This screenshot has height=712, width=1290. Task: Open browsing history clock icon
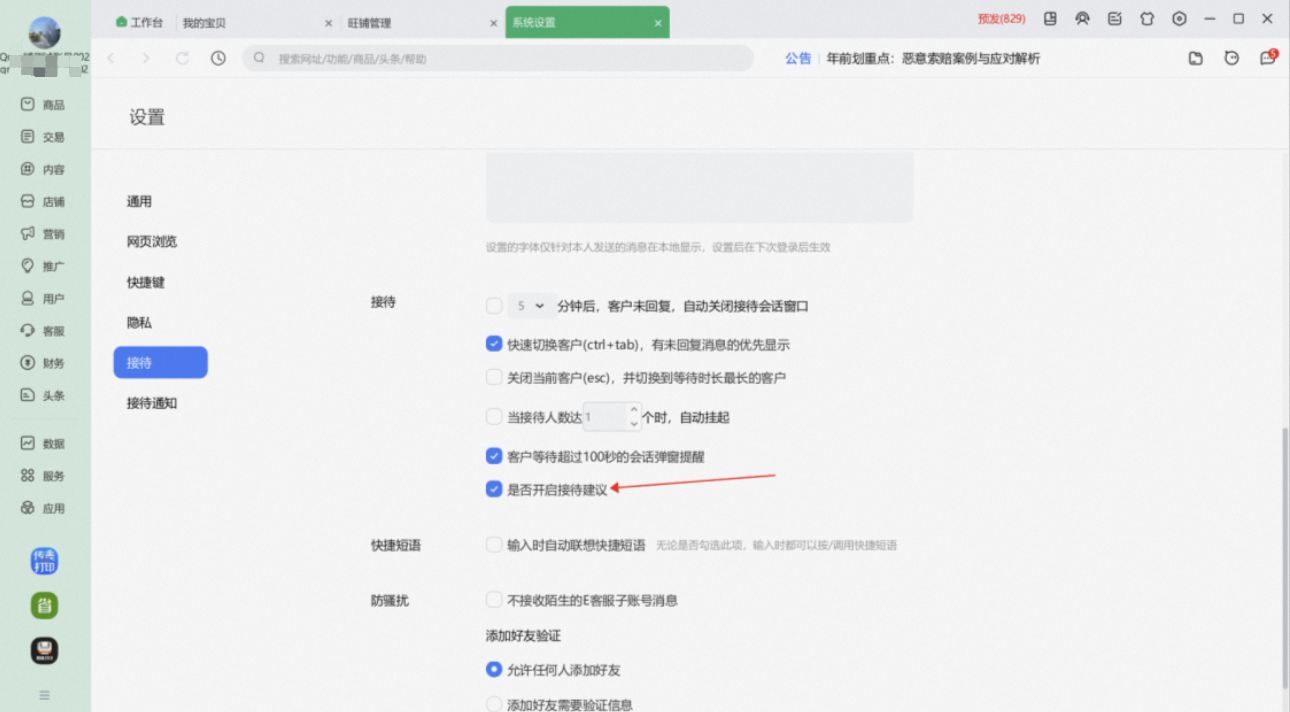[x=218, y=58]
